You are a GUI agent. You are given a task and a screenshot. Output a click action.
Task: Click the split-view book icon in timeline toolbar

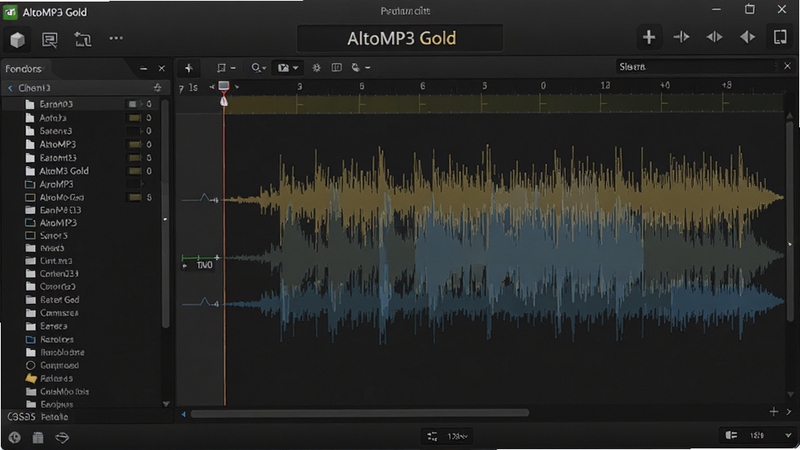(x=336, y=67)
